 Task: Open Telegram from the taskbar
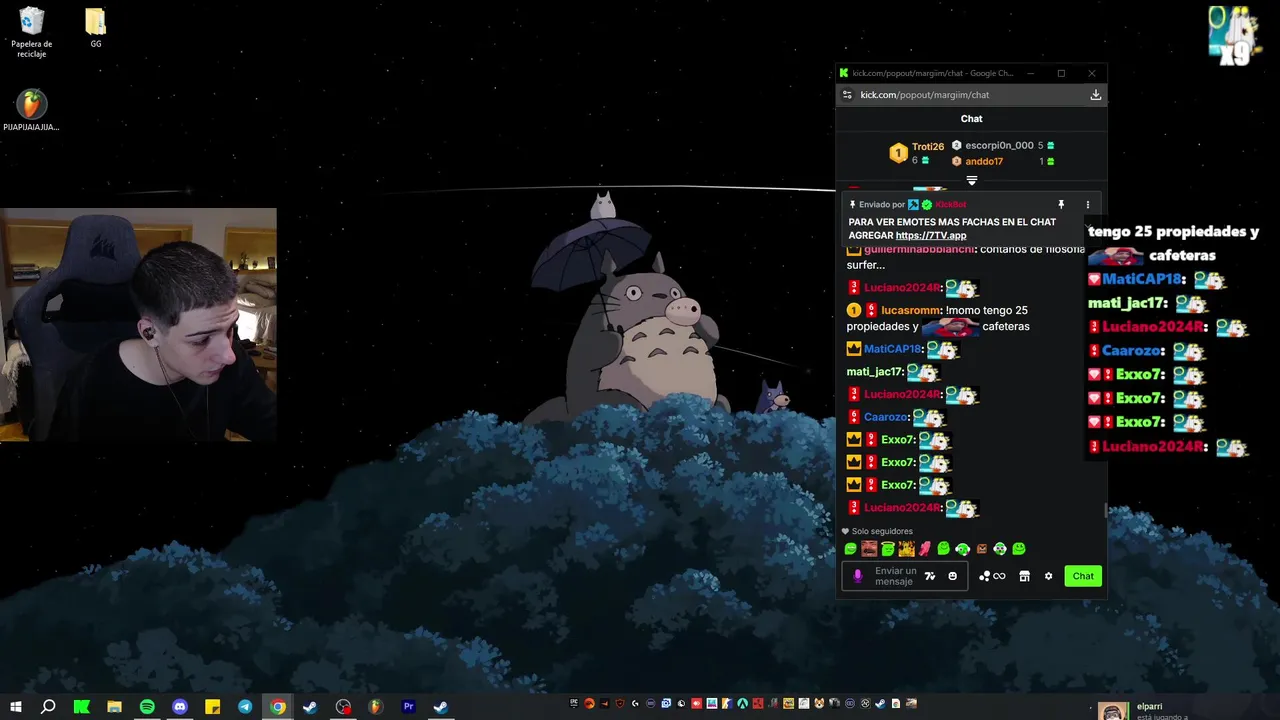(245, 707)
